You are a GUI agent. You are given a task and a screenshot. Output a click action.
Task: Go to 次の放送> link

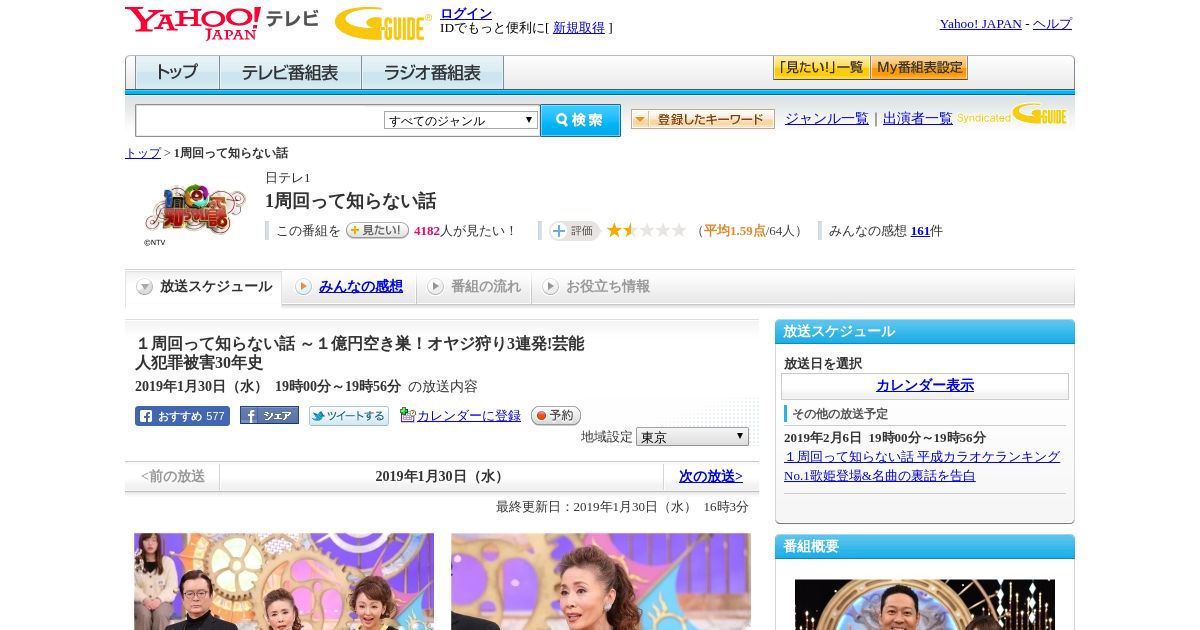[x=711, y=477]
